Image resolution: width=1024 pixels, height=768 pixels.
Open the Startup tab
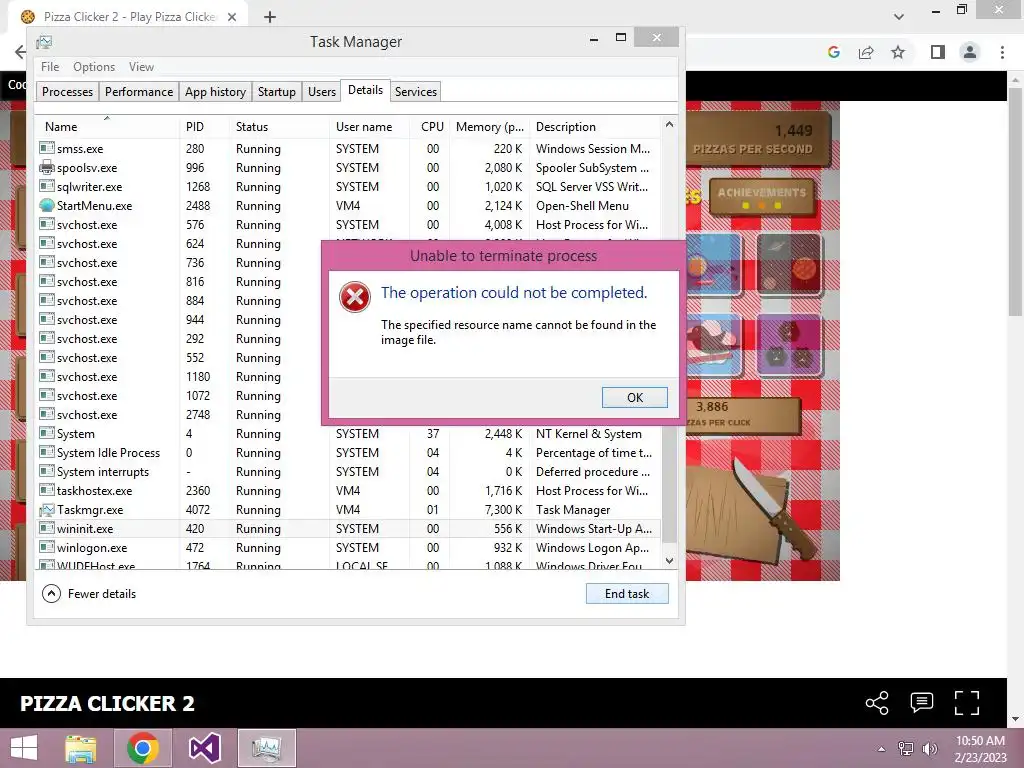tap(276, 91)
